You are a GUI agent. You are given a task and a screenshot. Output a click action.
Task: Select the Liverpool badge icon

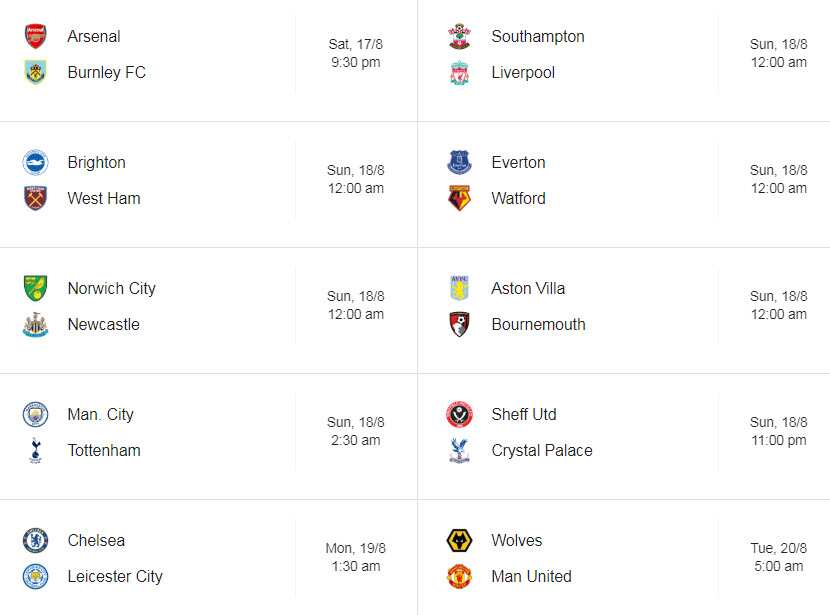click(x=458, y=72)
